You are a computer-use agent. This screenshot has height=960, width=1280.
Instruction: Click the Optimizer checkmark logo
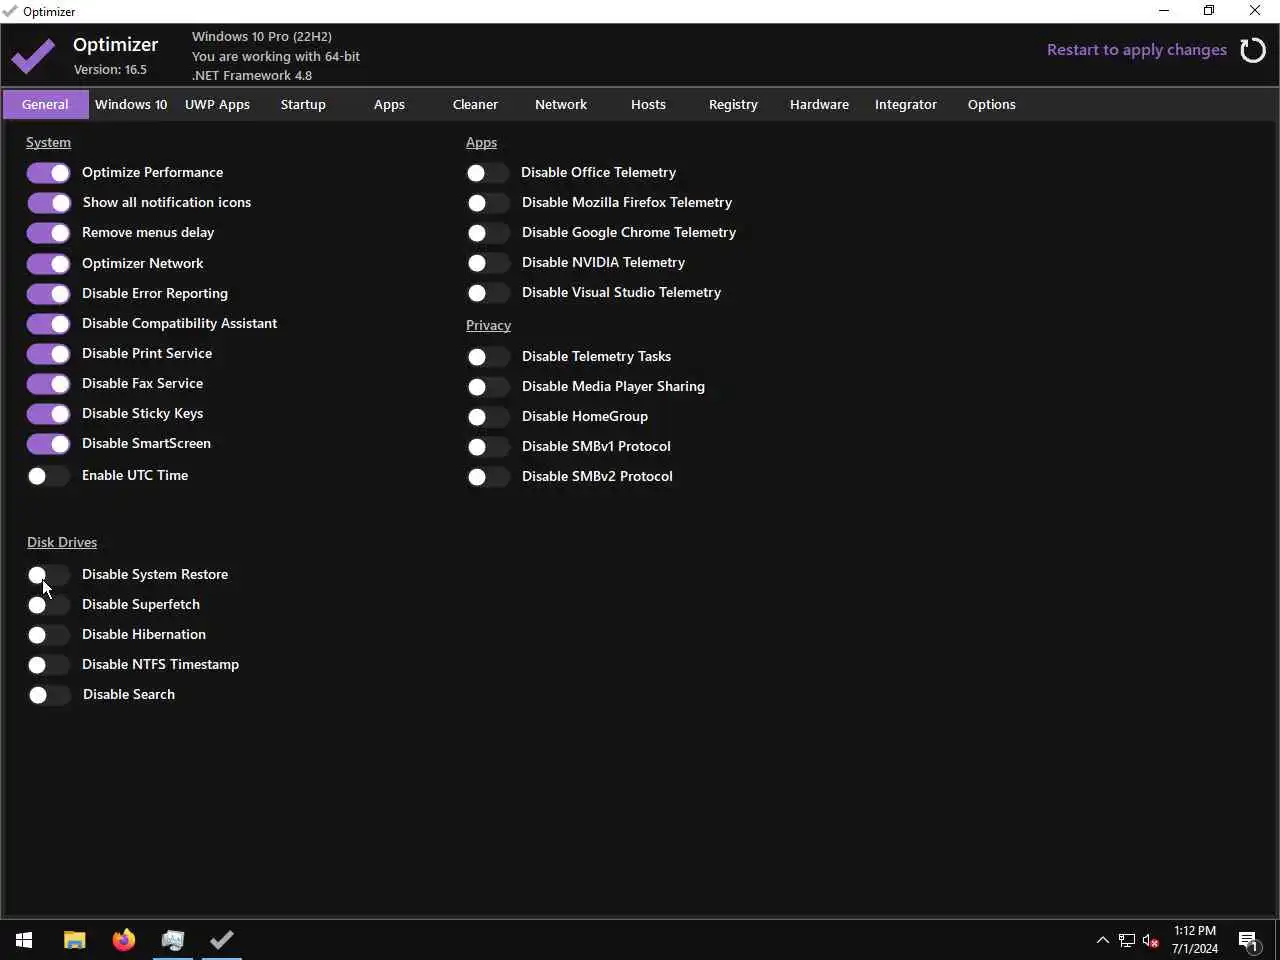33,56
